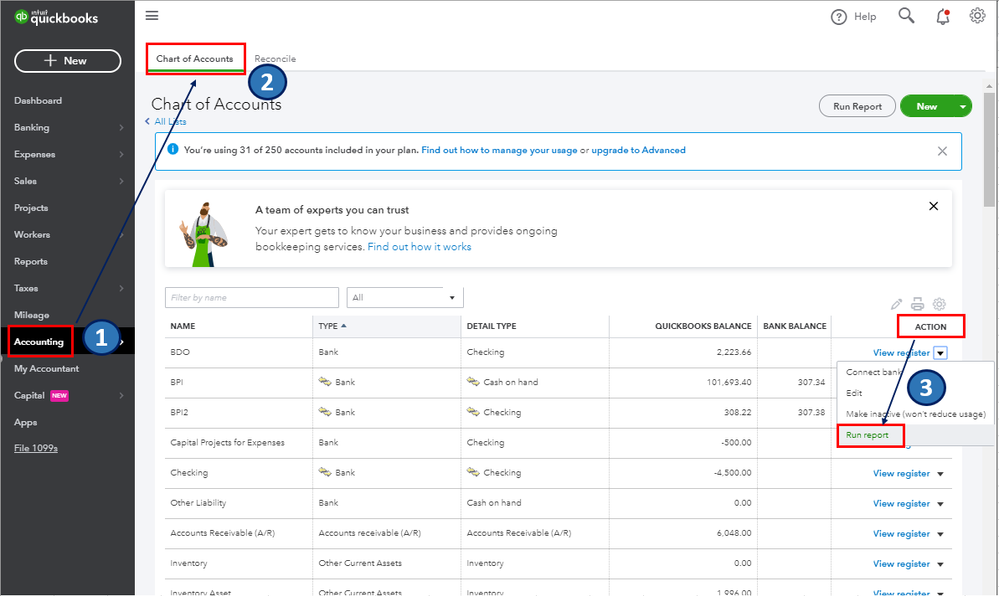
Task: Open Reports in the sidebar
Action: coord(31,261)
